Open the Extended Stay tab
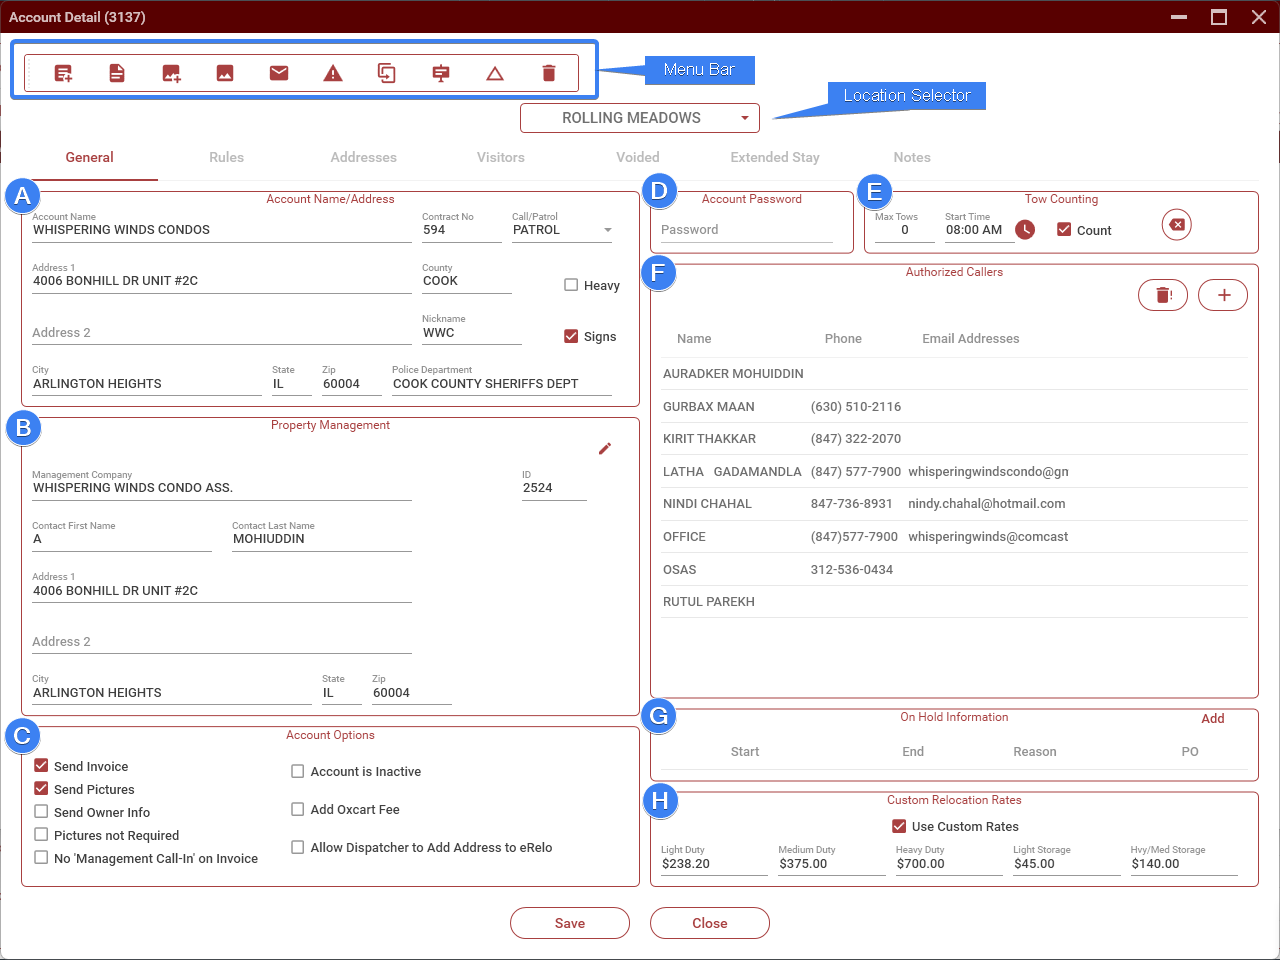Image resolution: width=1280 pixels, height=960 pixels. click(774, 157)
